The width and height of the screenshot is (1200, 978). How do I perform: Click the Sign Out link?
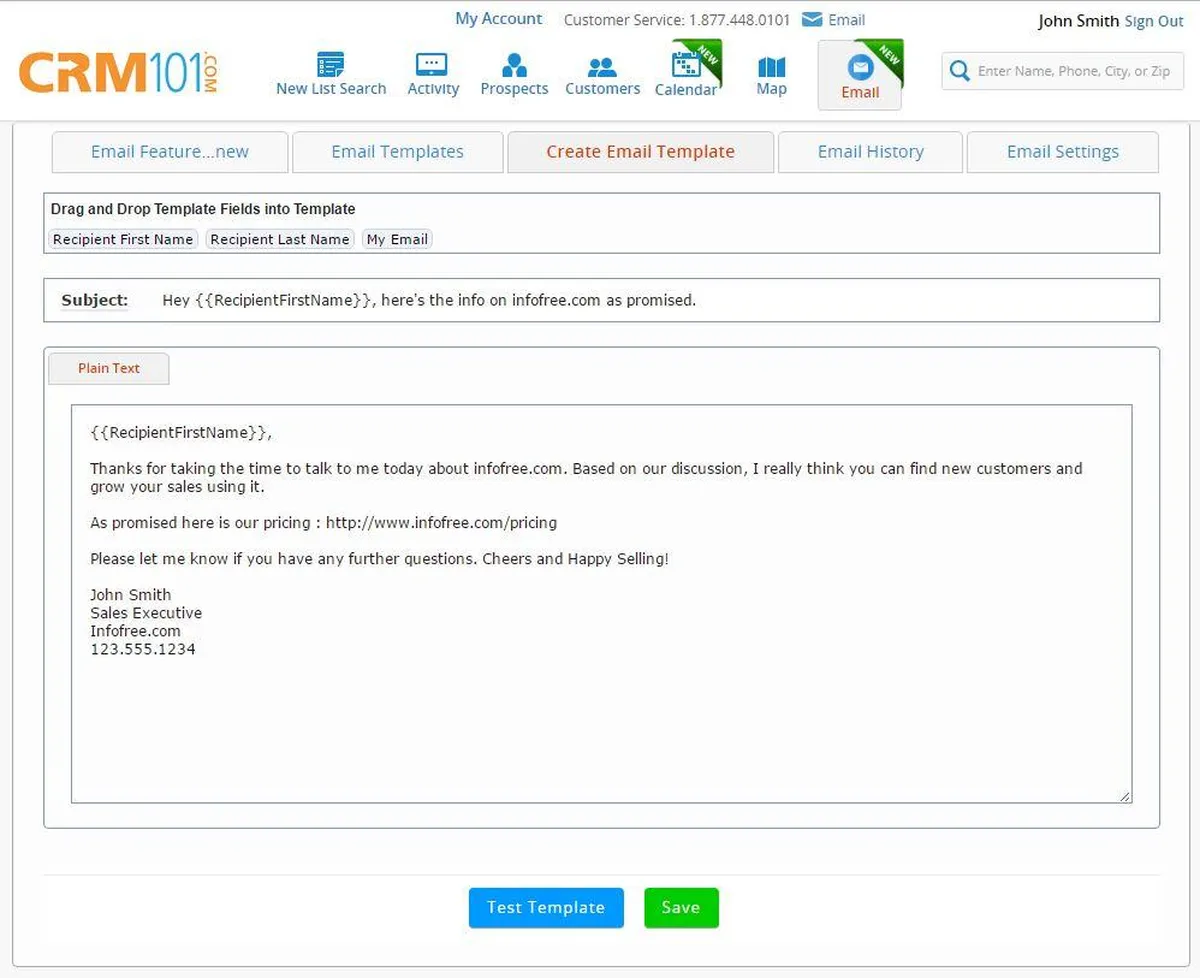(1154, 21)
